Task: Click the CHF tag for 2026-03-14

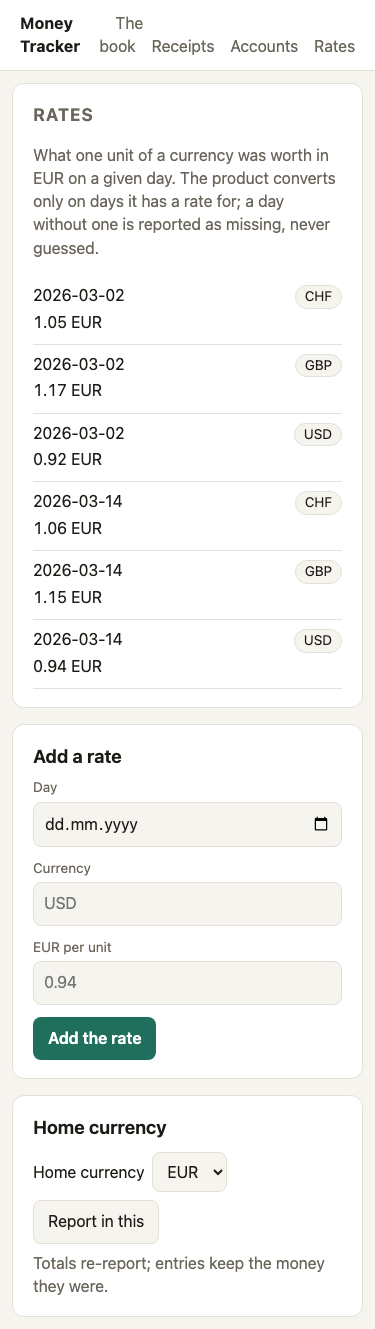Action: [318, 503]
